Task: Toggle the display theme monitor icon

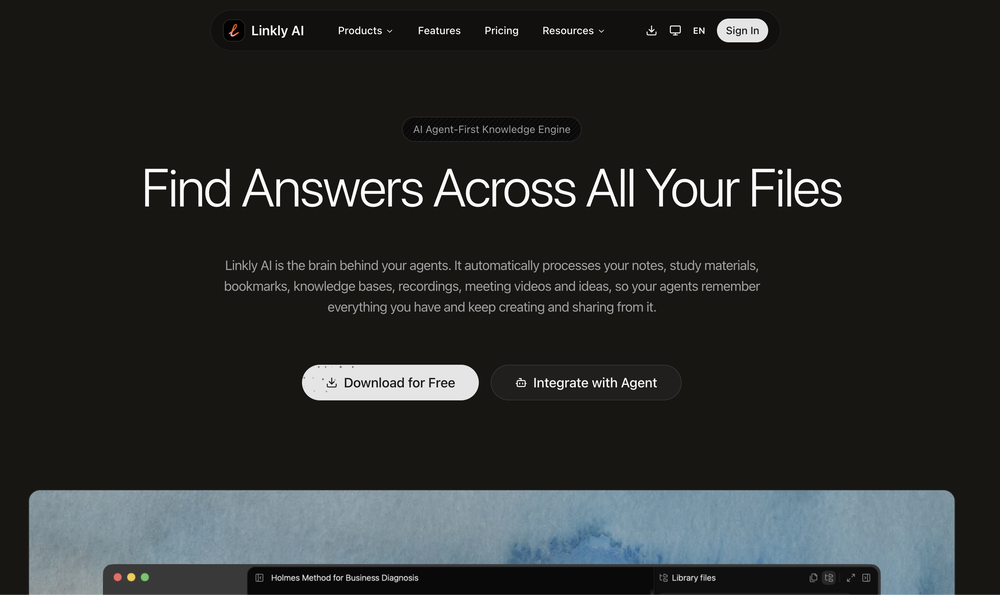Action: (675, 31)
